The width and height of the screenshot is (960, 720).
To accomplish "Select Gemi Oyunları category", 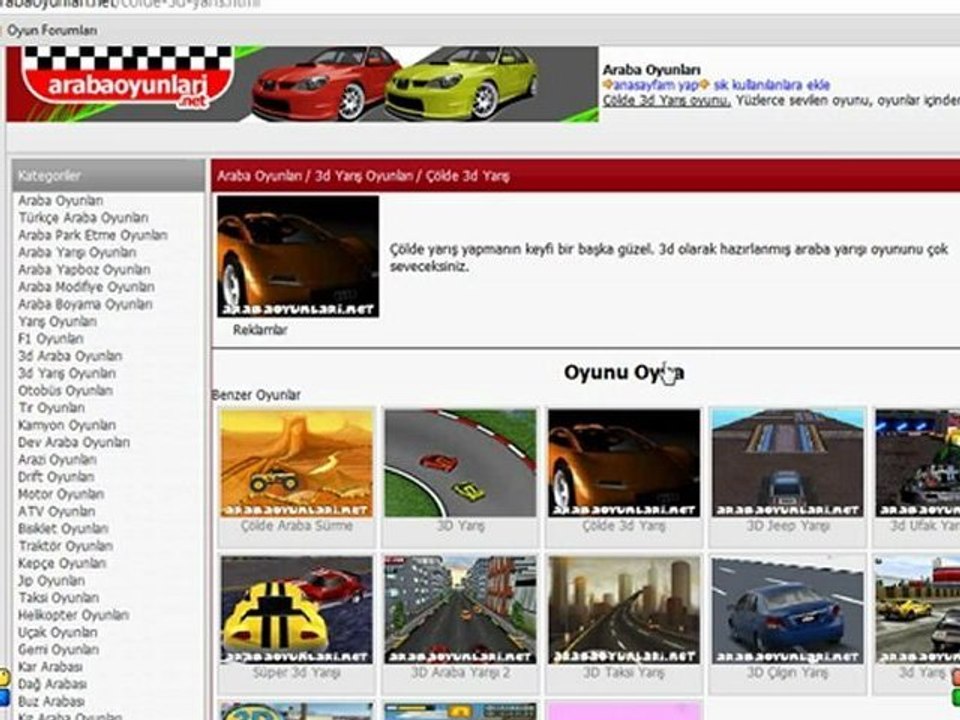I will pyautogui.click(x=58, y=649).
